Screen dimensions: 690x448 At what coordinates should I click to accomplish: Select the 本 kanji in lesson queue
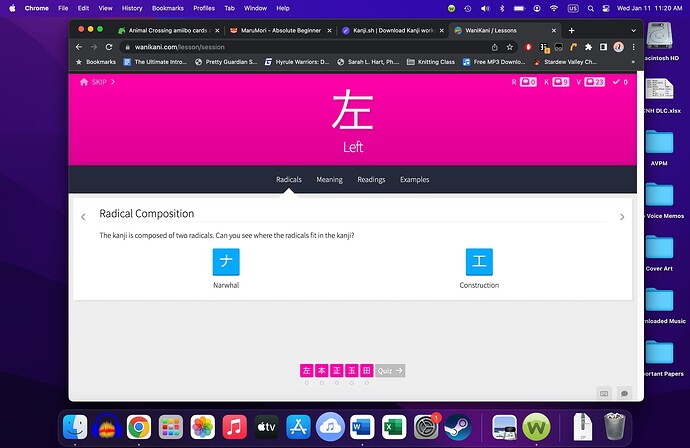pyautogui.click(x=322, y=371)
